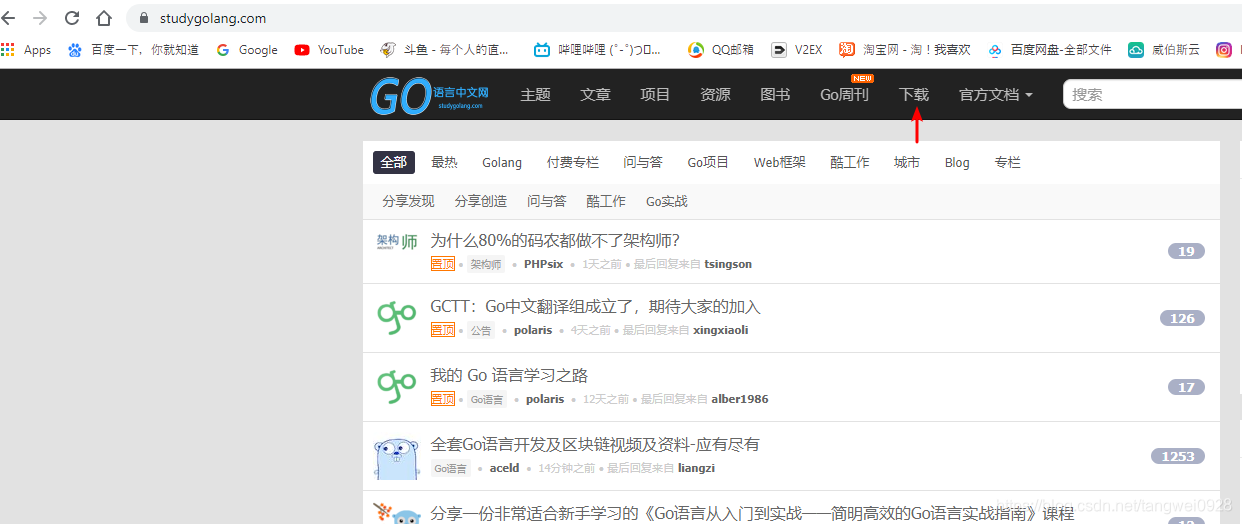Open the 威伯斯云 bookmark
1242x524 pixels.
[1164, 49]
